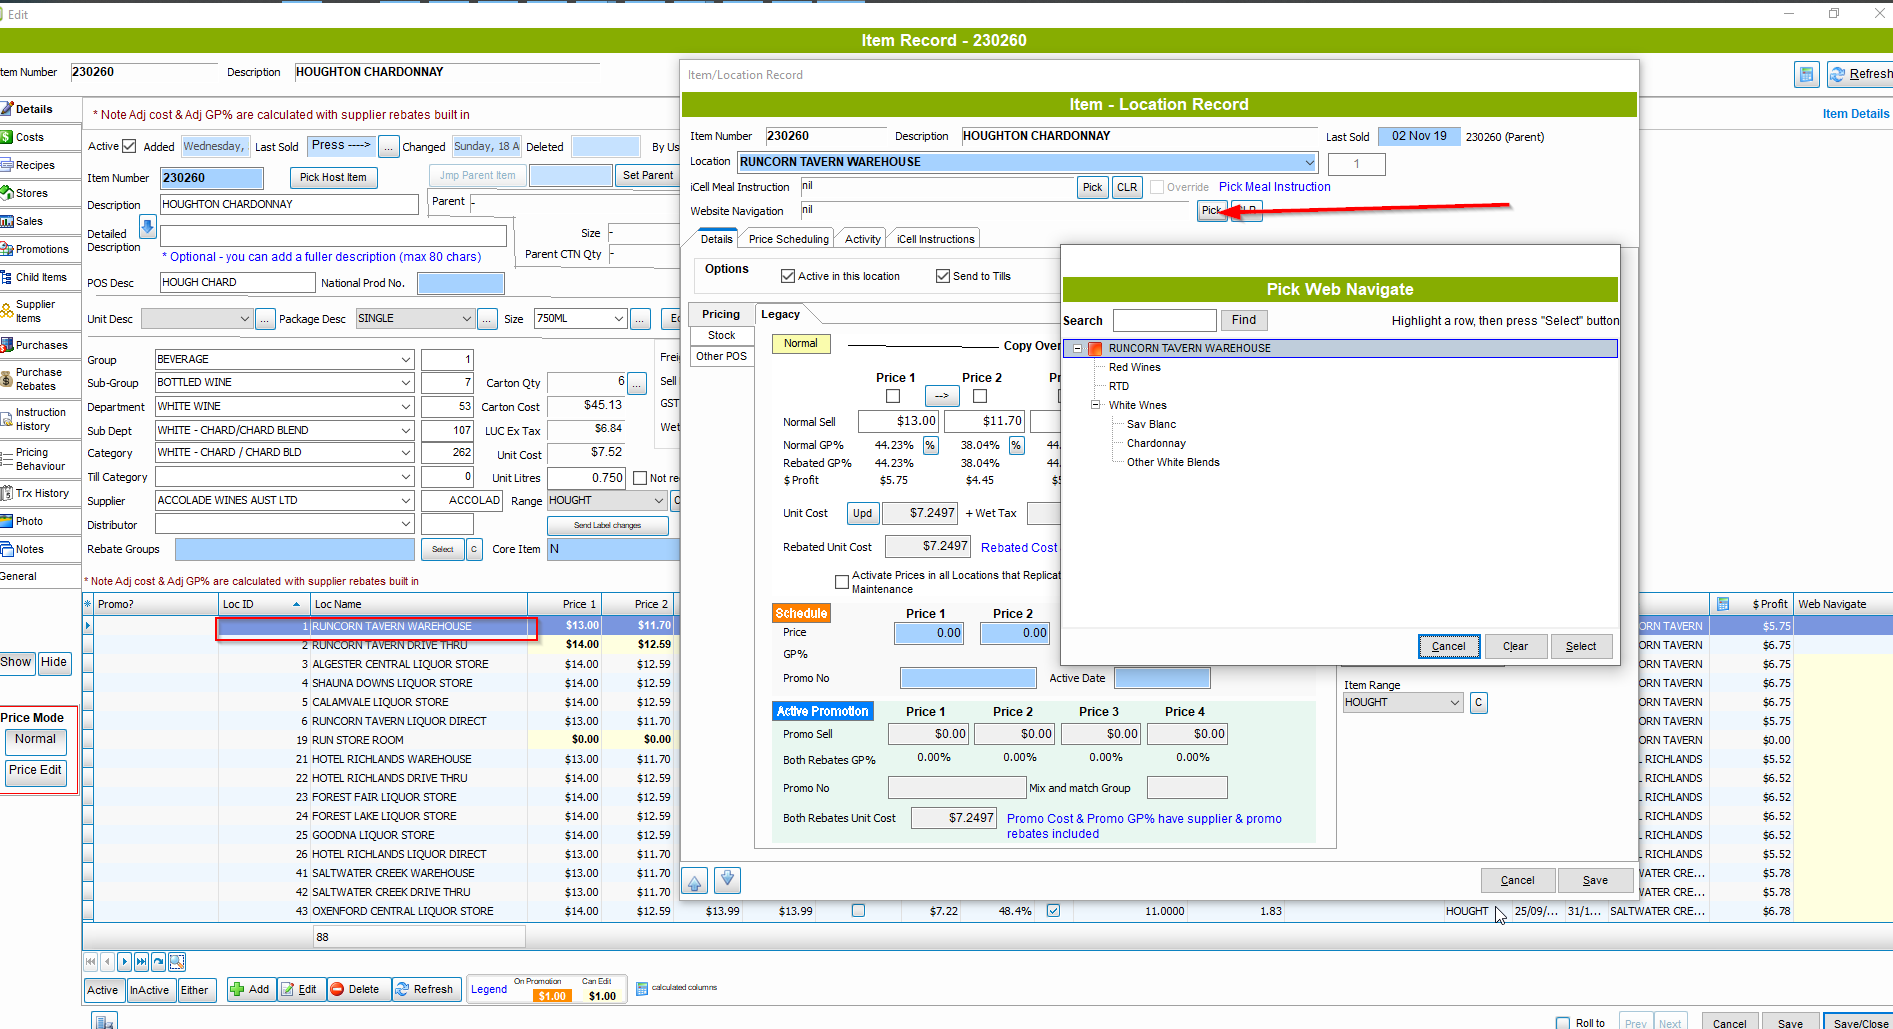Click the down arrow in Location Record

click(x=728, y=881)
